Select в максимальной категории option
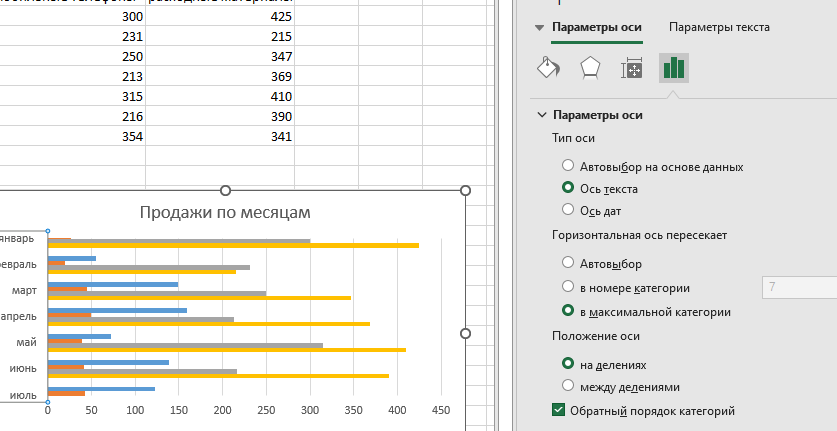The height and width of the screenshot is (431, 837). (568, 312)
